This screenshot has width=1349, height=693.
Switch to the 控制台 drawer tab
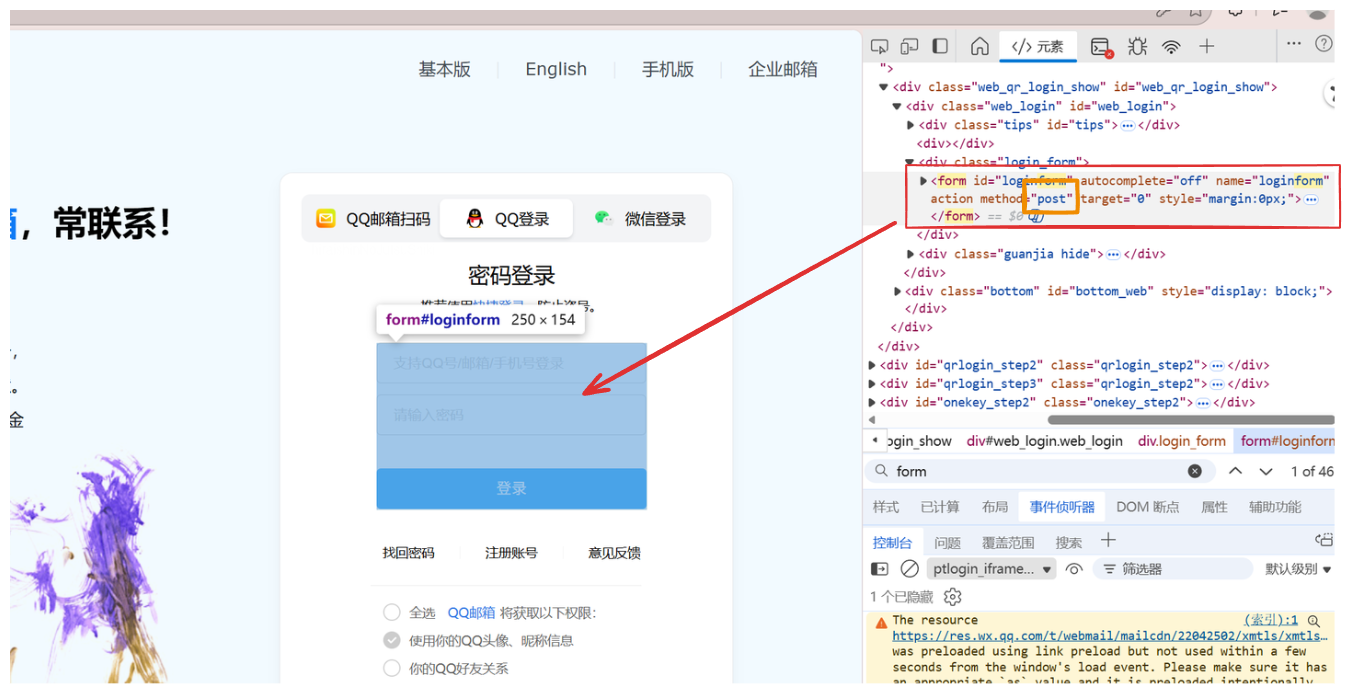click(x=892, y=542)
